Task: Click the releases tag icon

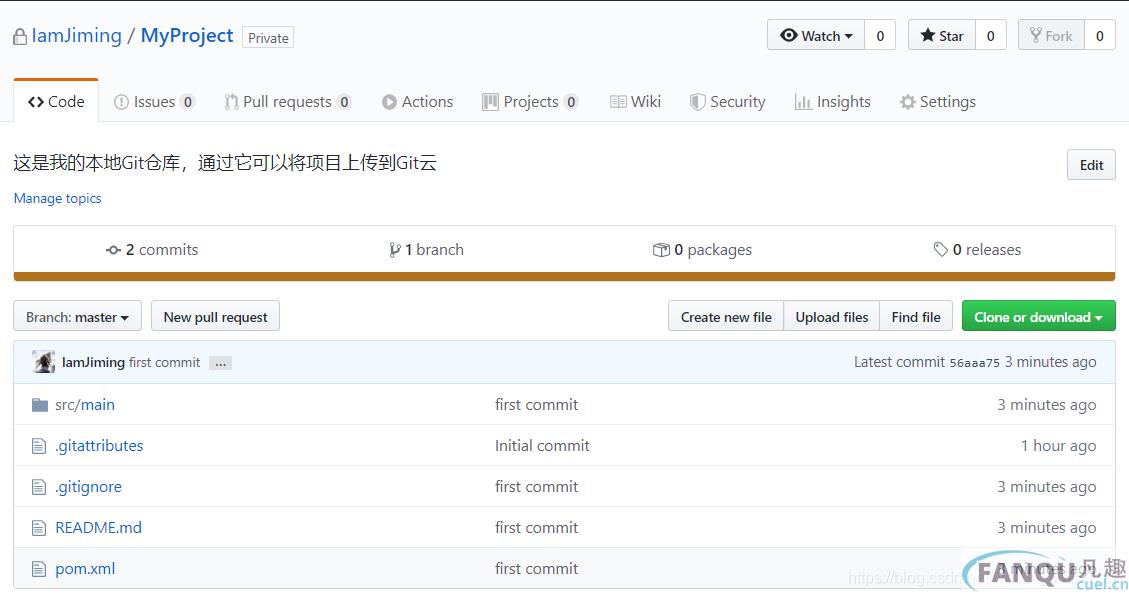Action: (x=940, y=250)
